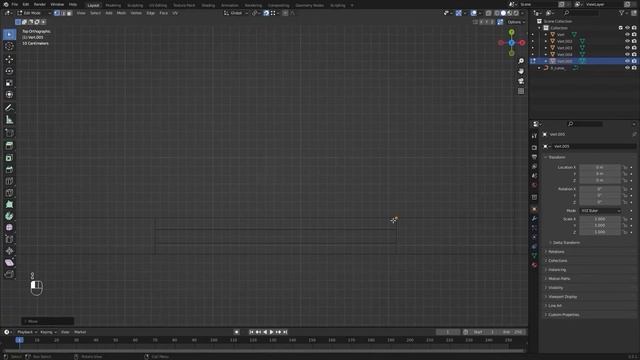Screen dimensions: 640x360
Task: Click the zoom magnifier icon in viewport
Action: point(521,61)
